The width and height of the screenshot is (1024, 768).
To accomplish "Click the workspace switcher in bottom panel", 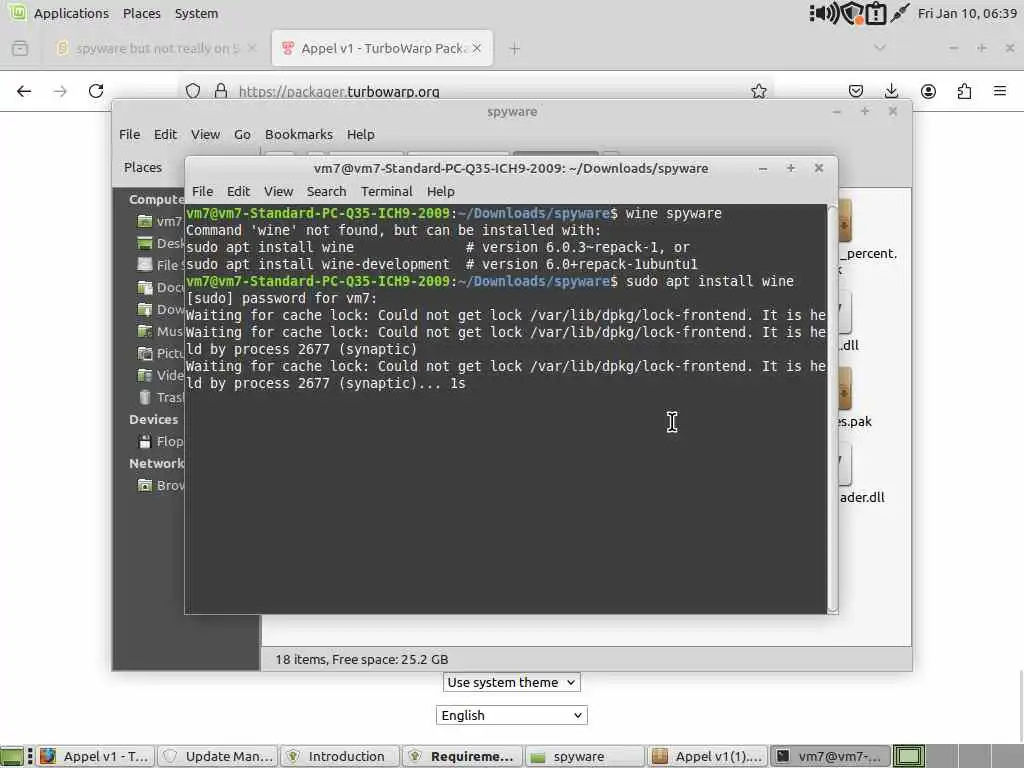I will (908, 756).
